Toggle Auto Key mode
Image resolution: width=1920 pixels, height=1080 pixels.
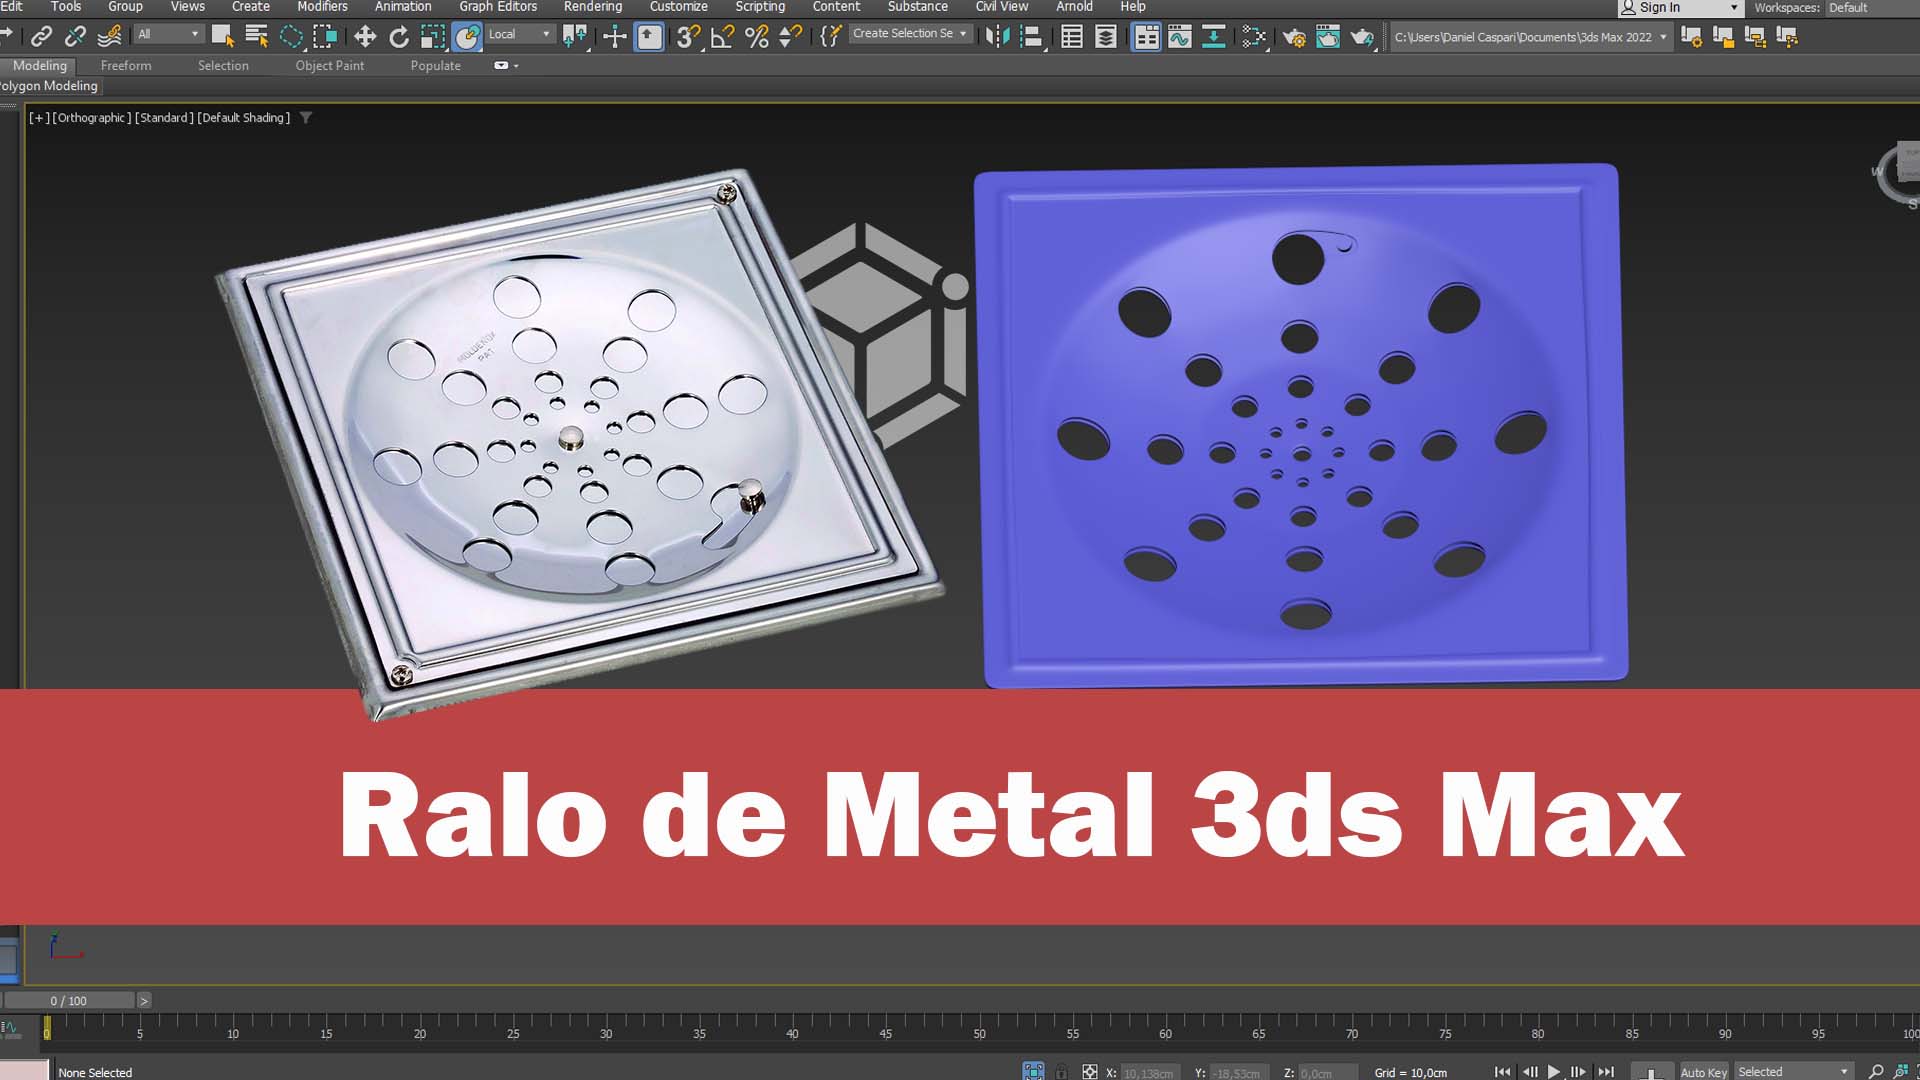pos(1704,1072)
